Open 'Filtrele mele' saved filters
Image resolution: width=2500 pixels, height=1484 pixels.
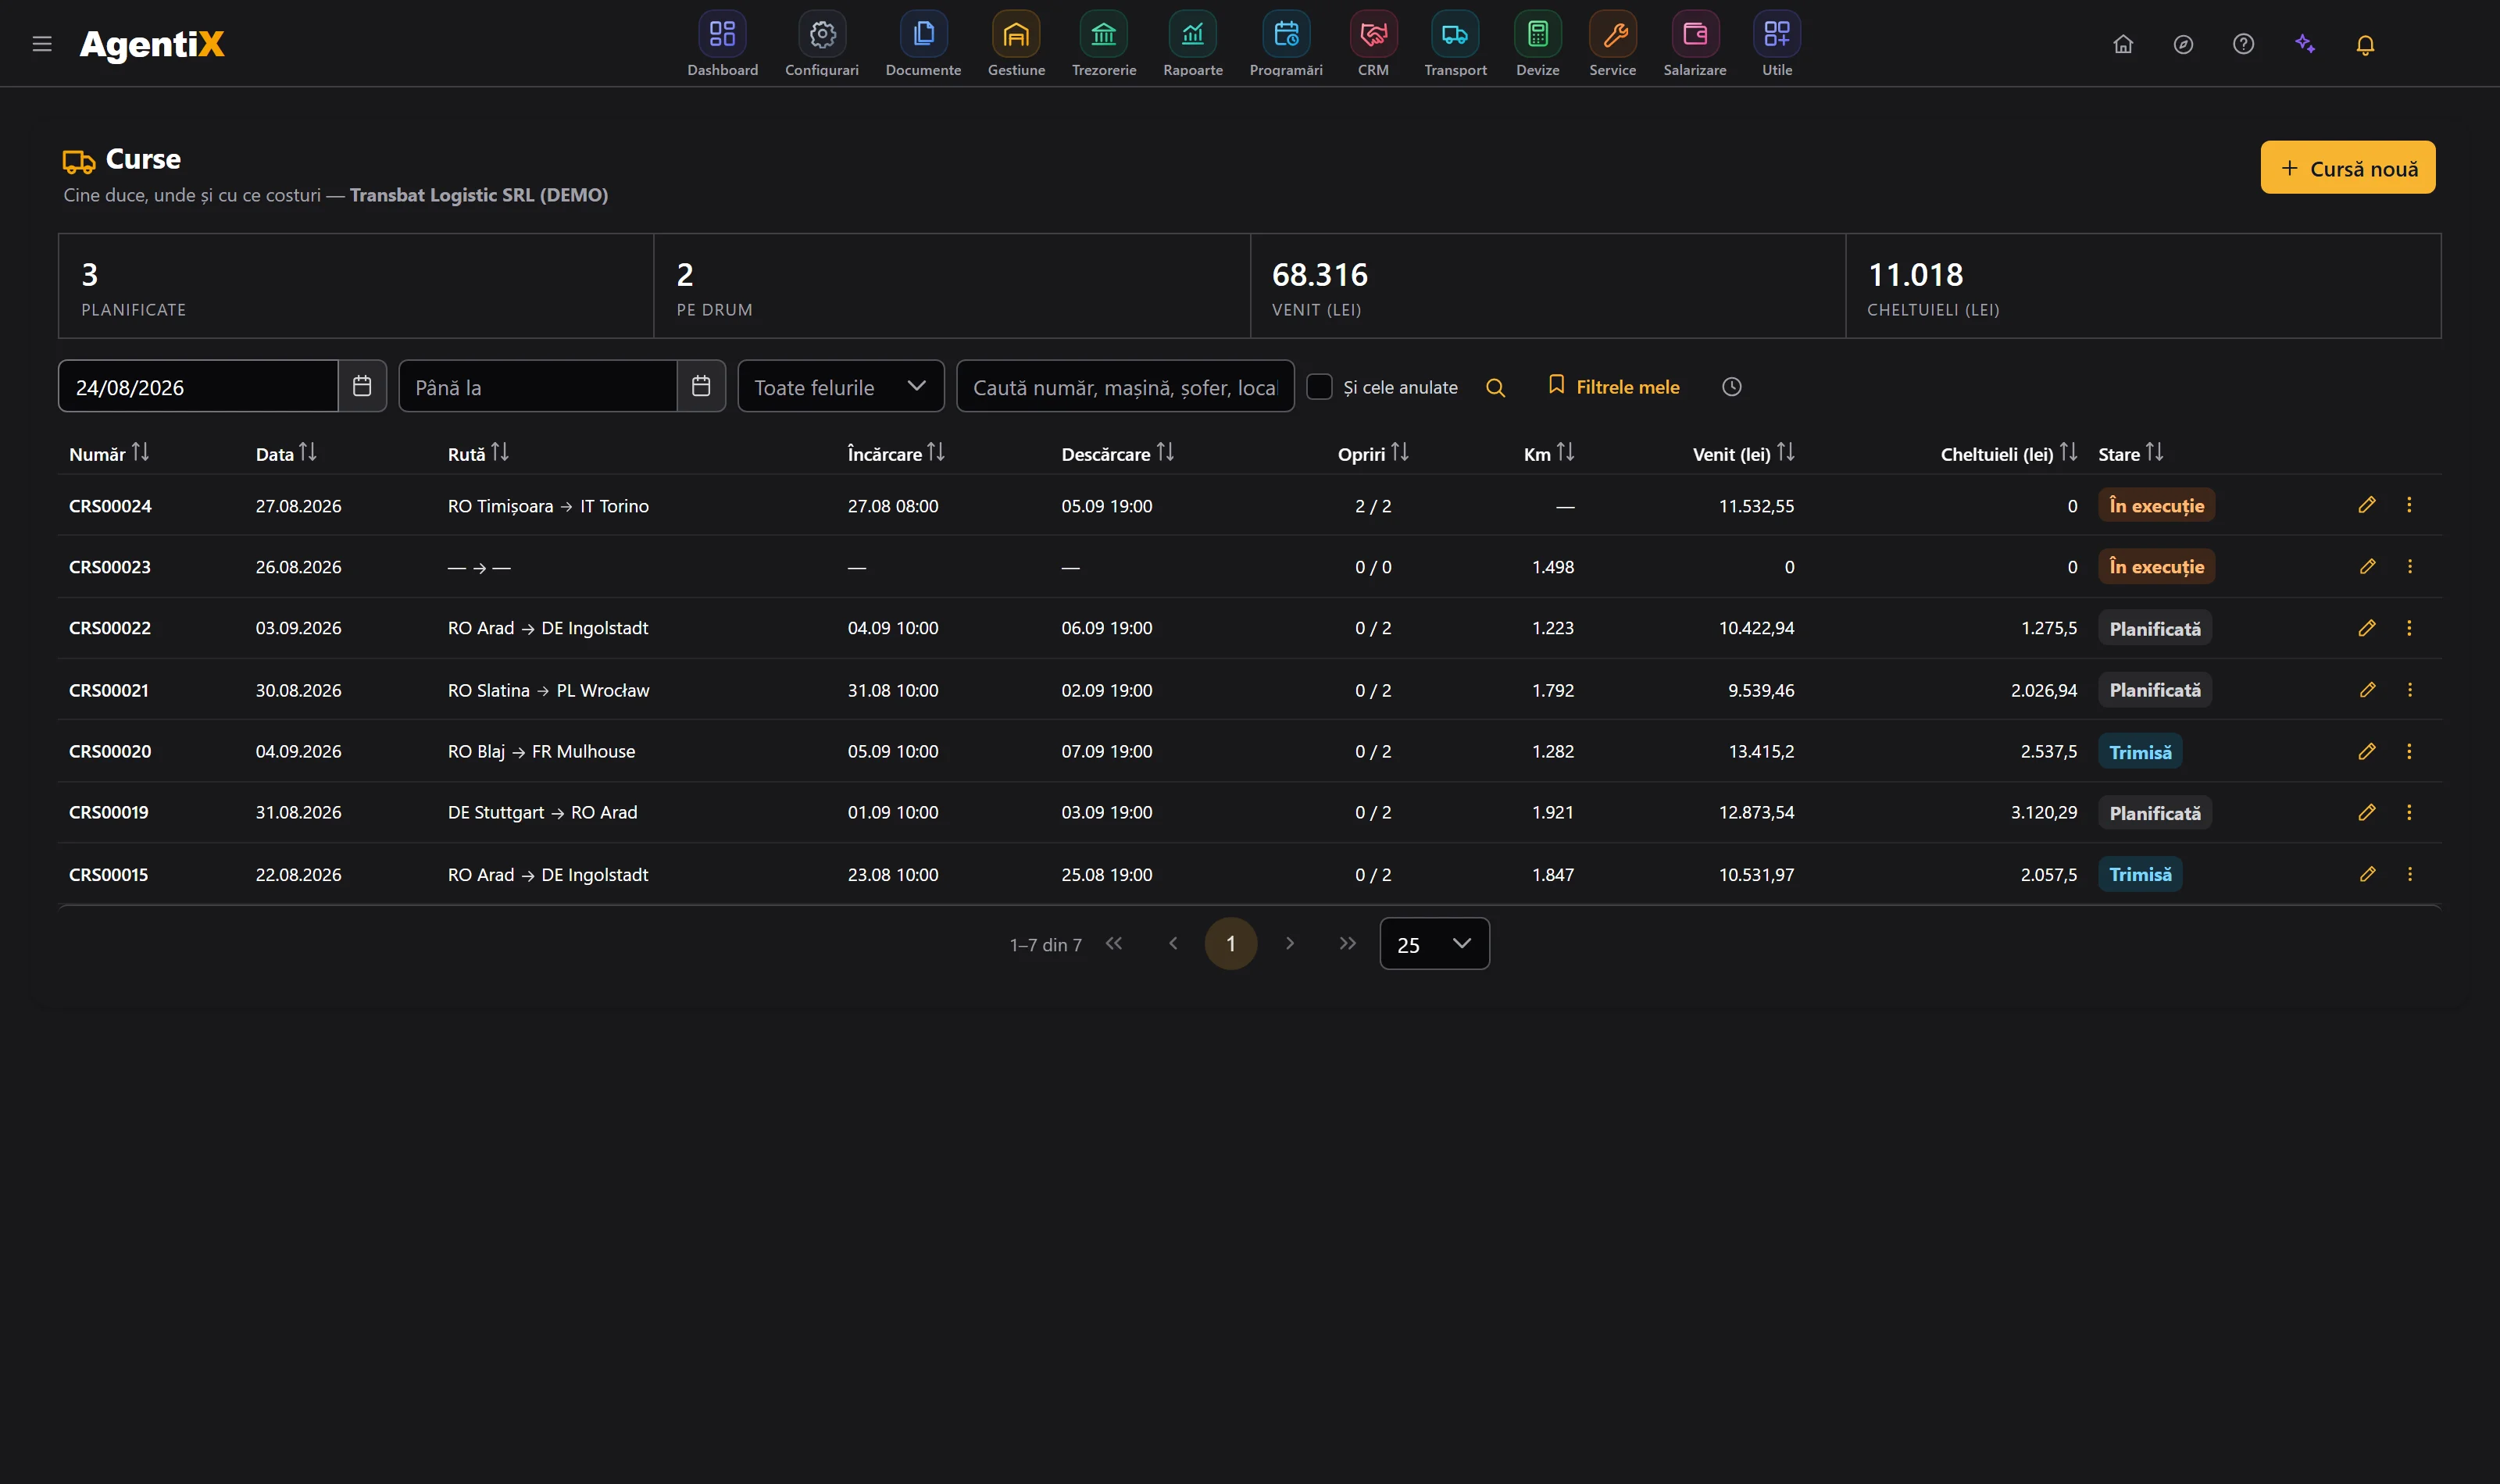(x=1613, y=387)
